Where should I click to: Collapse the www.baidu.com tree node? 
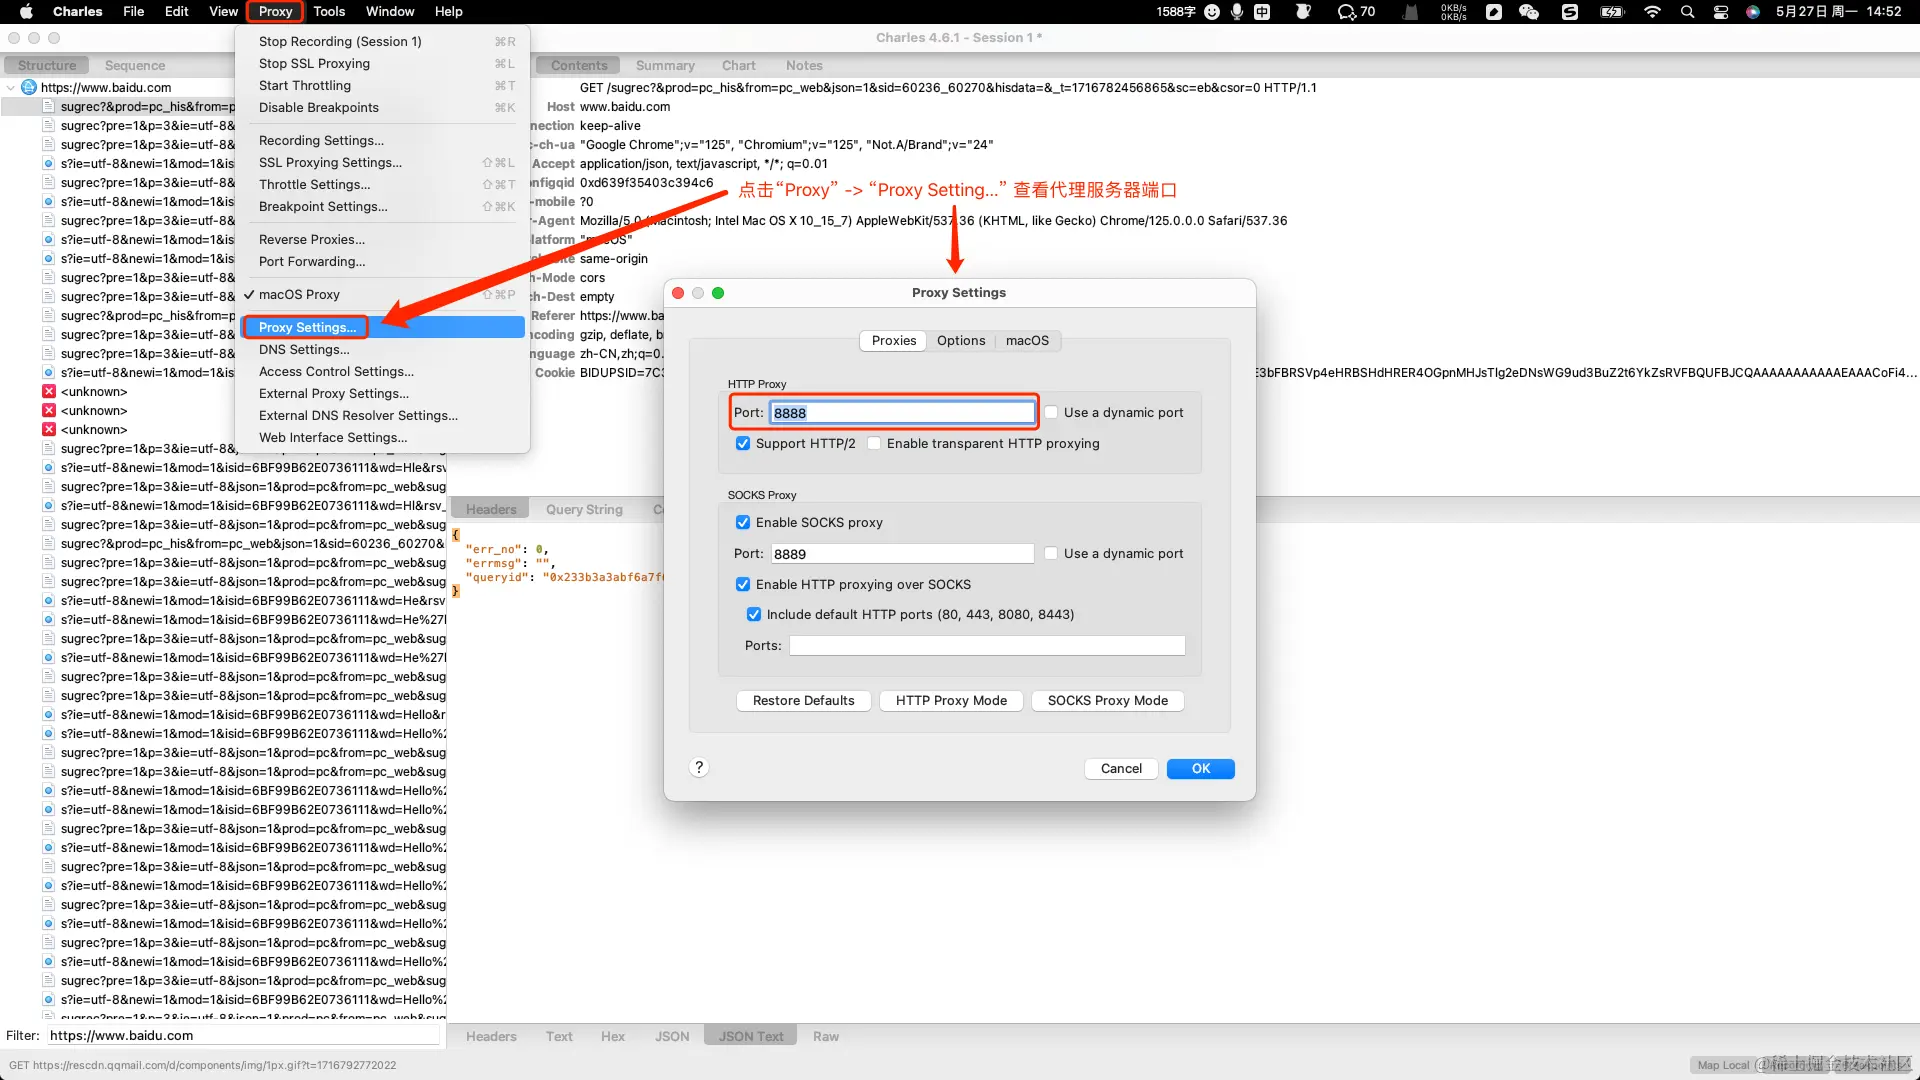click(11, 88)
